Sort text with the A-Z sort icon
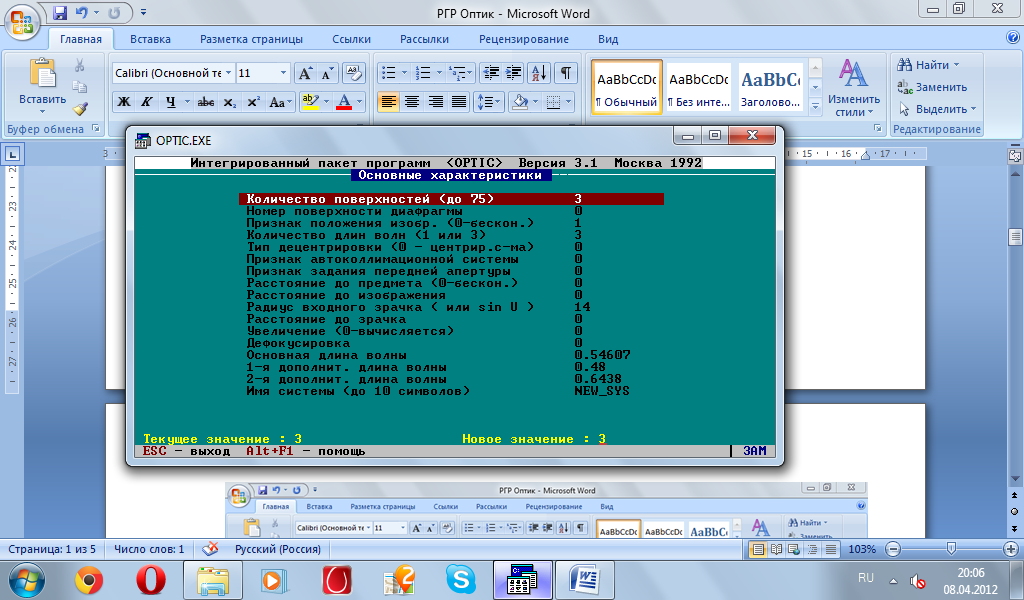This screenshot has height=600, width=1024. pyautogui.click(x=539, y=73)
